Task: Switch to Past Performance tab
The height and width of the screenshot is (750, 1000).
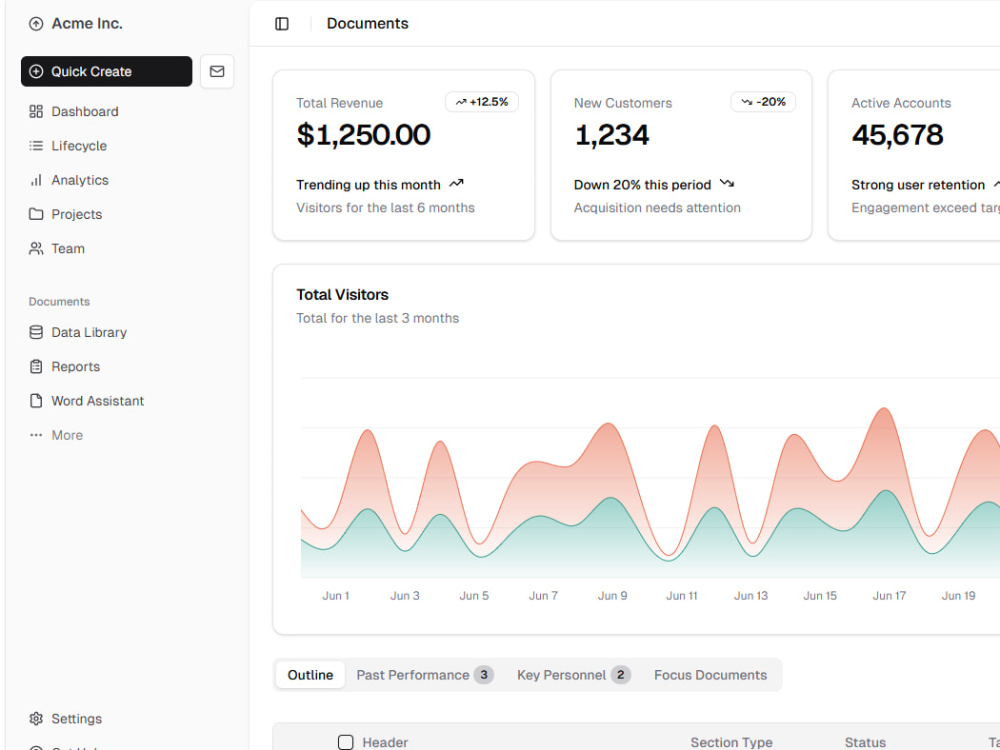Action: (x=425, y=675)
